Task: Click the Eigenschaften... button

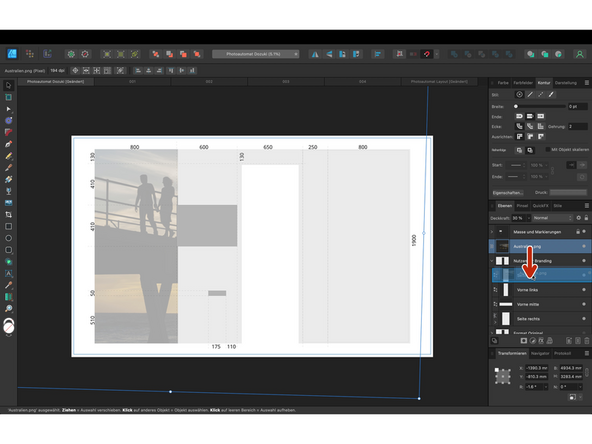Action: (508, 193)
